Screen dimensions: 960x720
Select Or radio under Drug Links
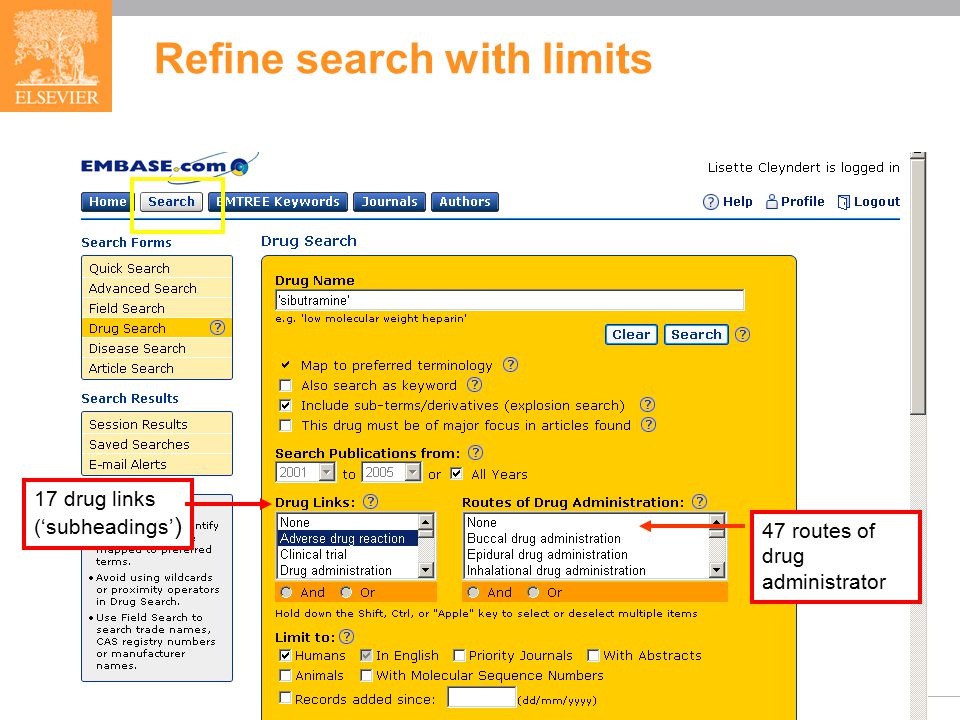(x=347, y=593)
